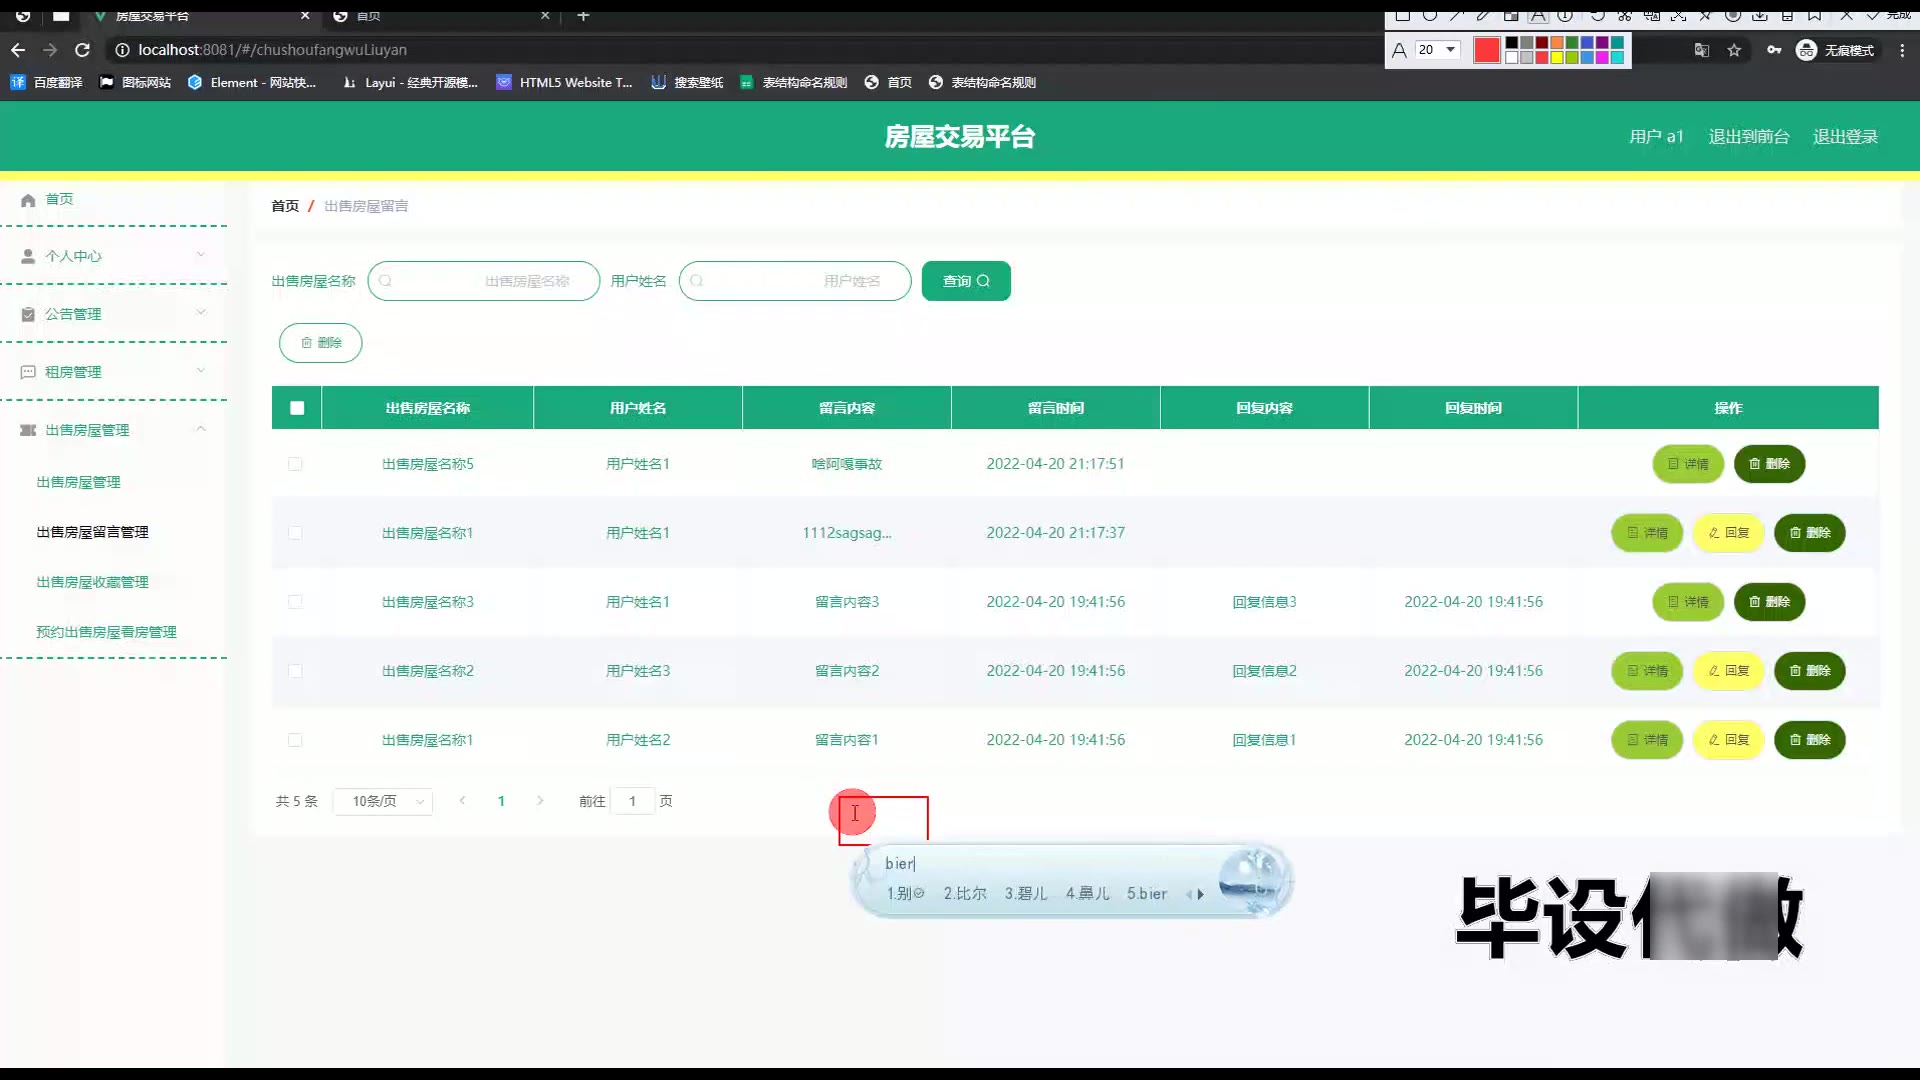This screenshot has width=1920, height=1080.
Task: Click the home icon in sidebar
Action: (x=28, y=200)
